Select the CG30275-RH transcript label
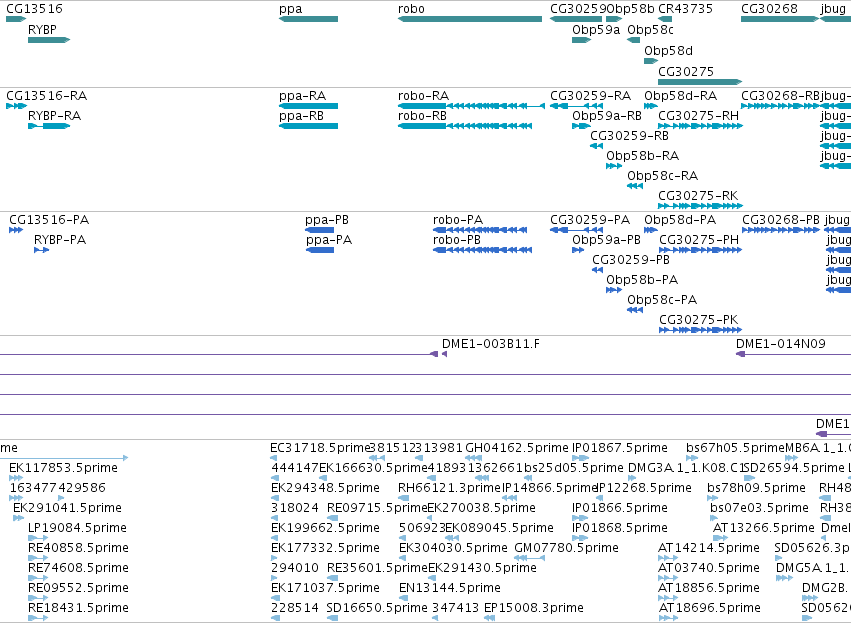The image size is (851, 623). pyautogui.click(x=698, y=116)
